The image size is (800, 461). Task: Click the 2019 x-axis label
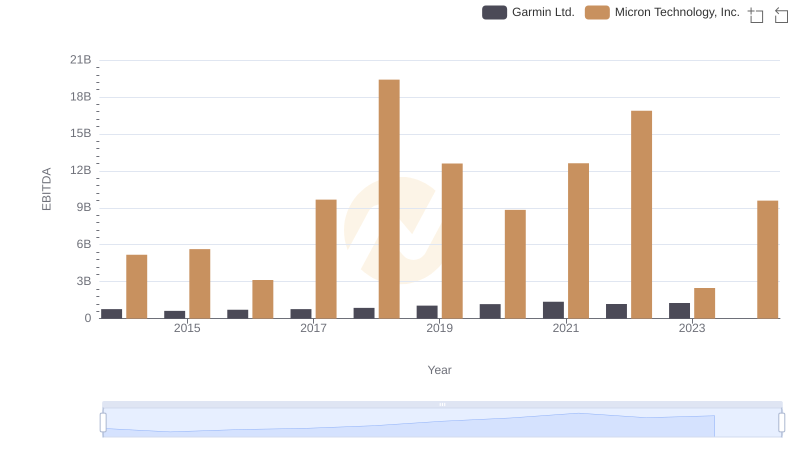[x=439, y=328]
